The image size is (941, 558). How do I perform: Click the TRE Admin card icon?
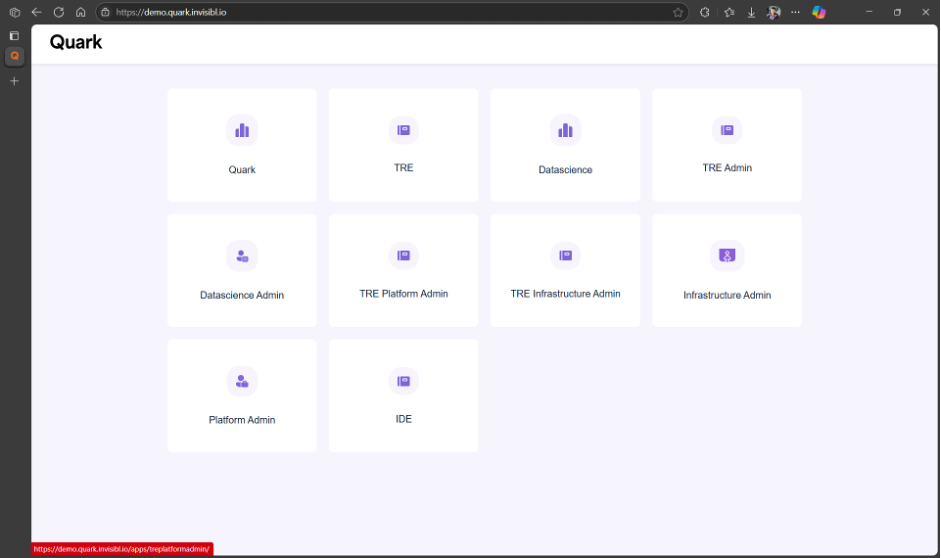727,130
